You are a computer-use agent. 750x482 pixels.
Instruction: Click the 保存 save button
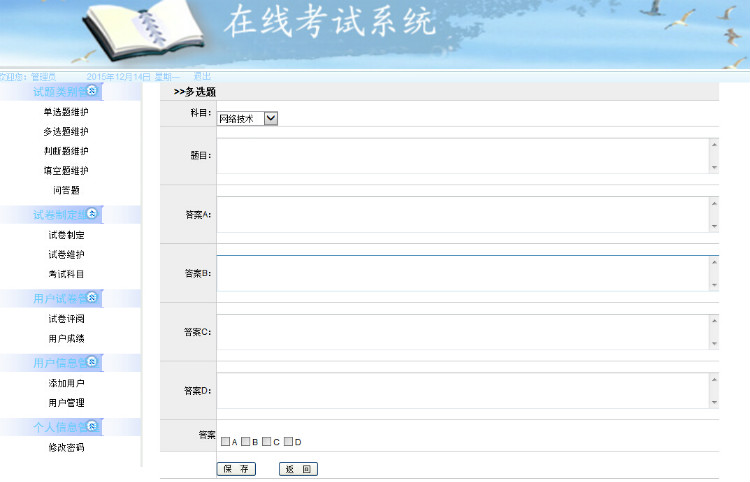coord(236,469)
